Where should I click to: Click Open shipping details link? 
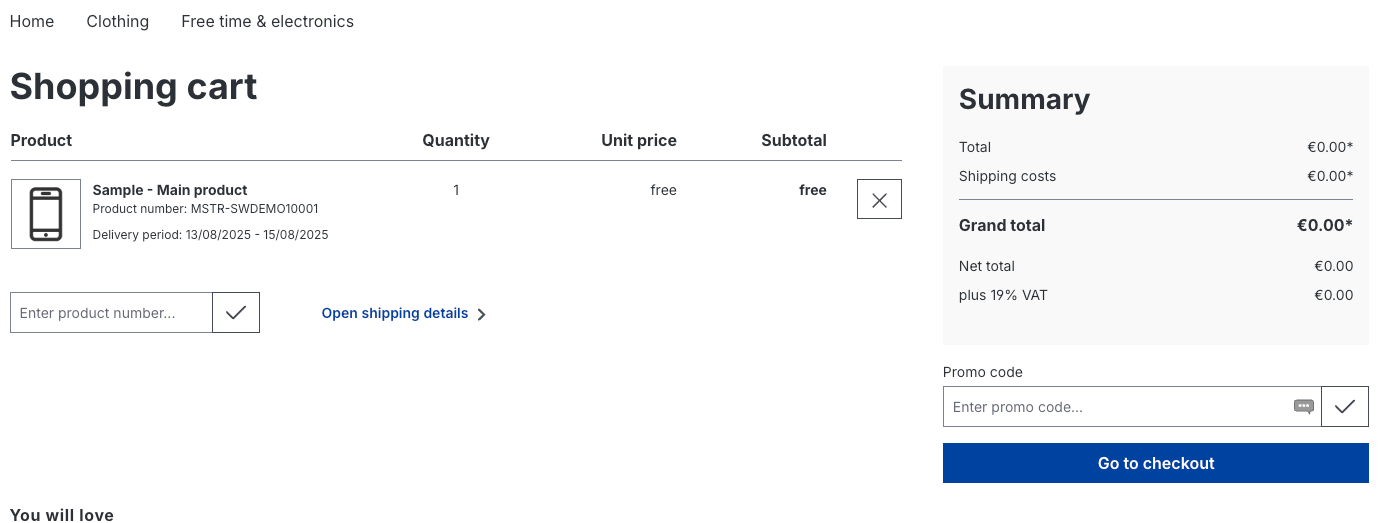395,313
